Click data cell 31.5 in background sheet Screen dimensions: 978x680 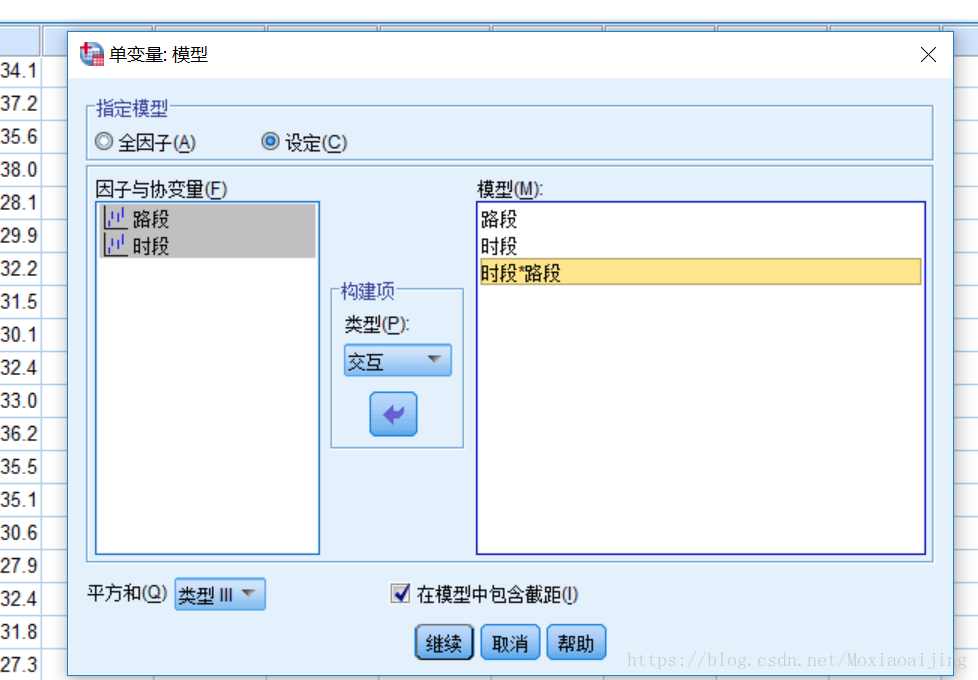(19, 302)
